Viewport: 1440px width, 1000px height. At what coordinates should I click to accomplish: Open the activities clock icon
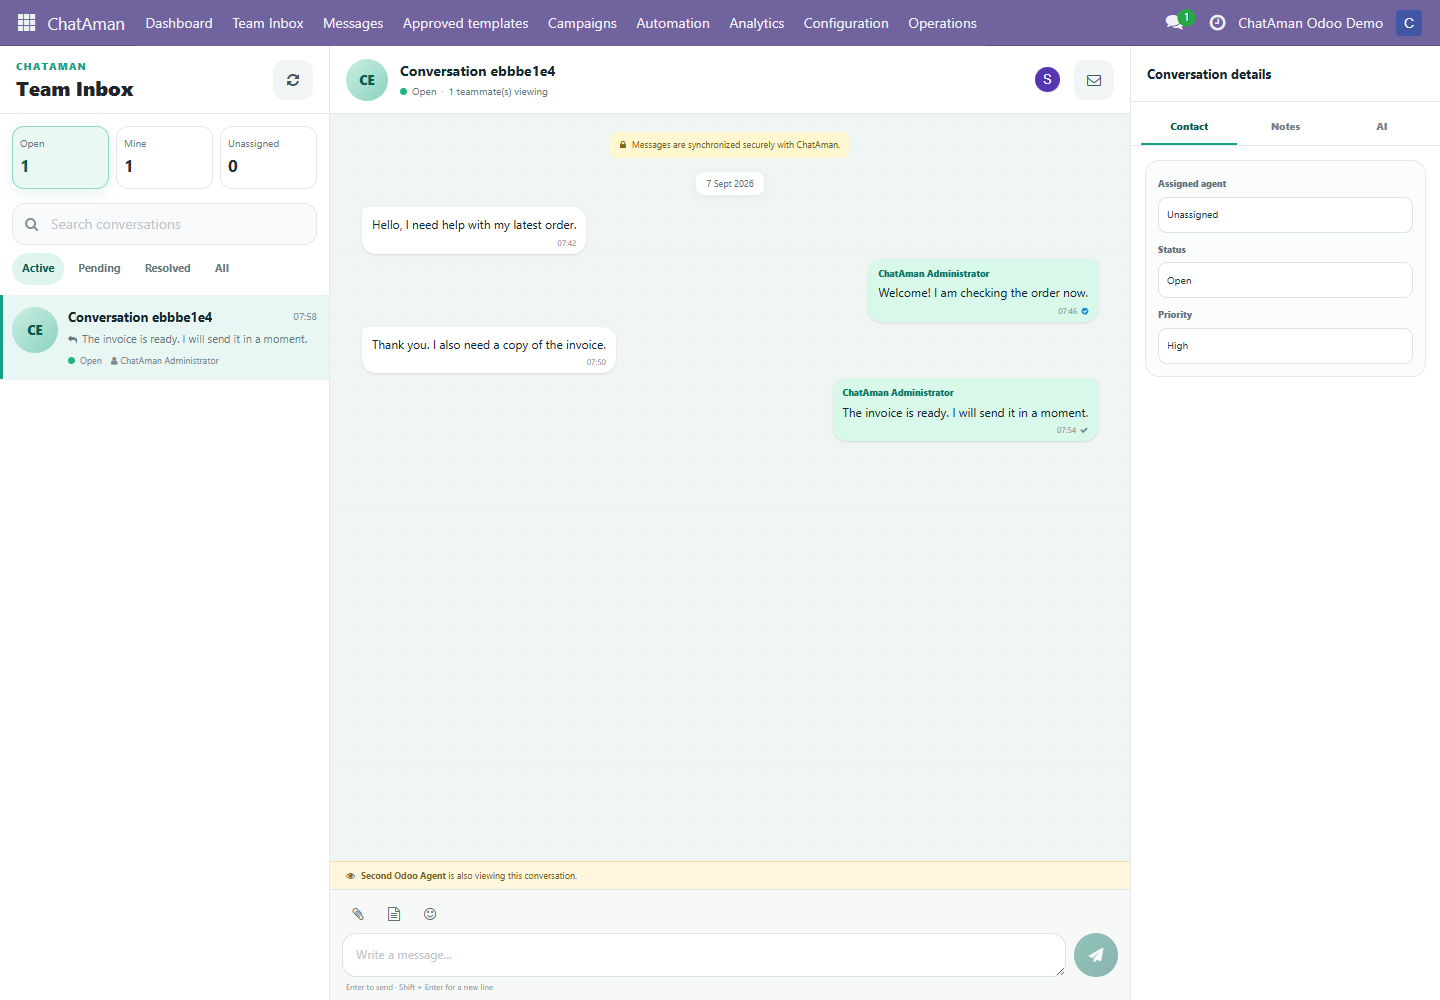(x=1217, y=22)
